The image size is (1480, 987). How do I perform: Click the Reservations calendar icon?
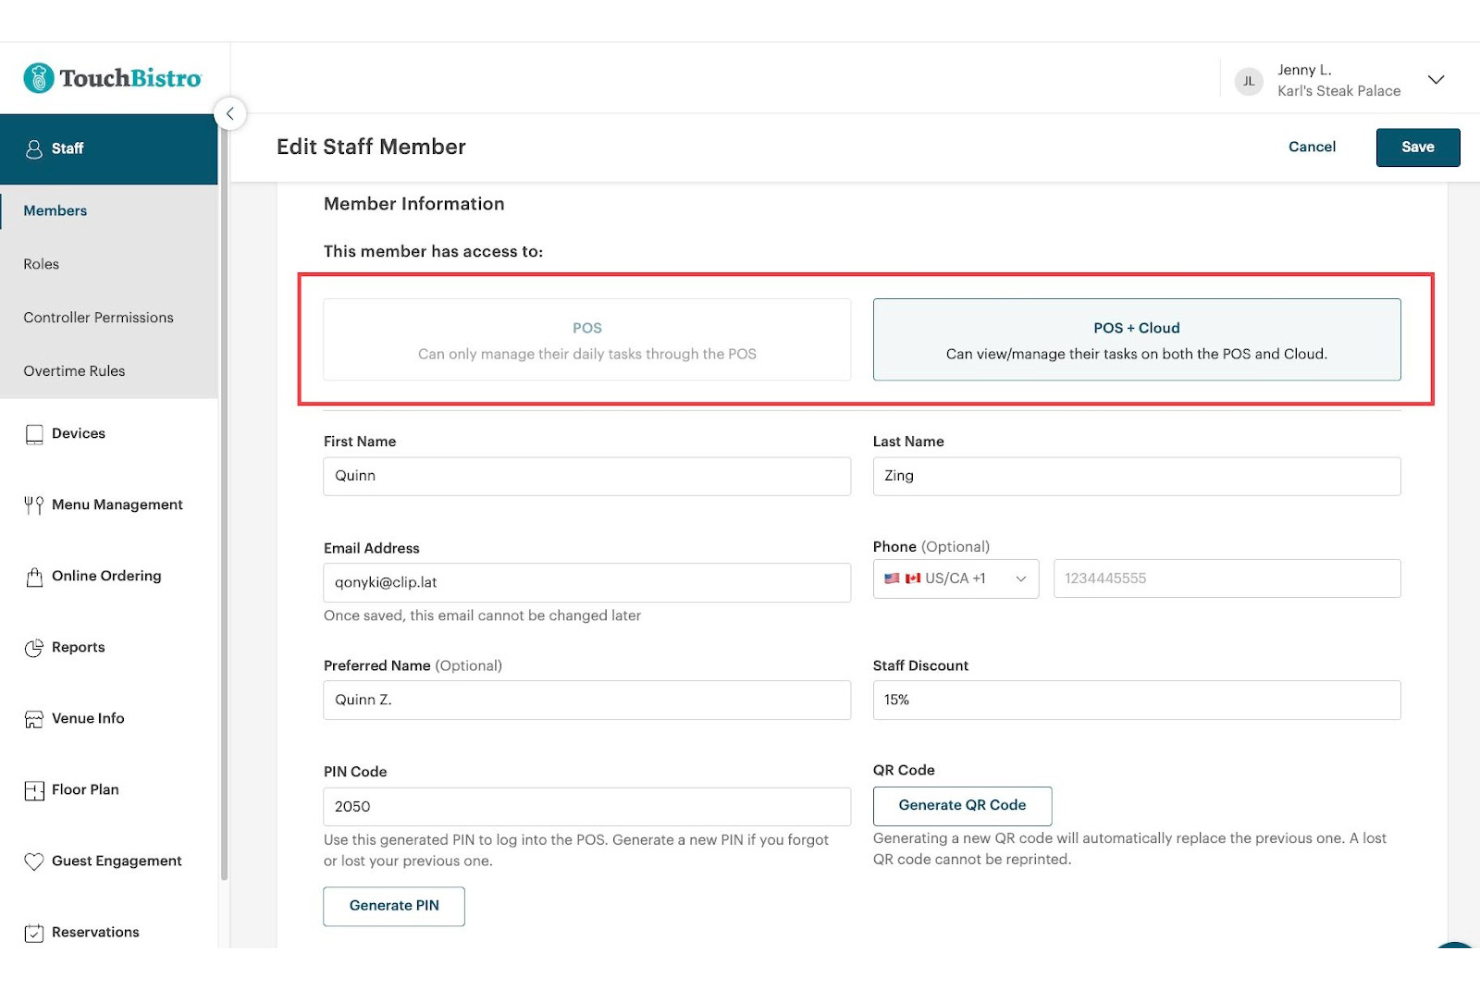[34, 933]
